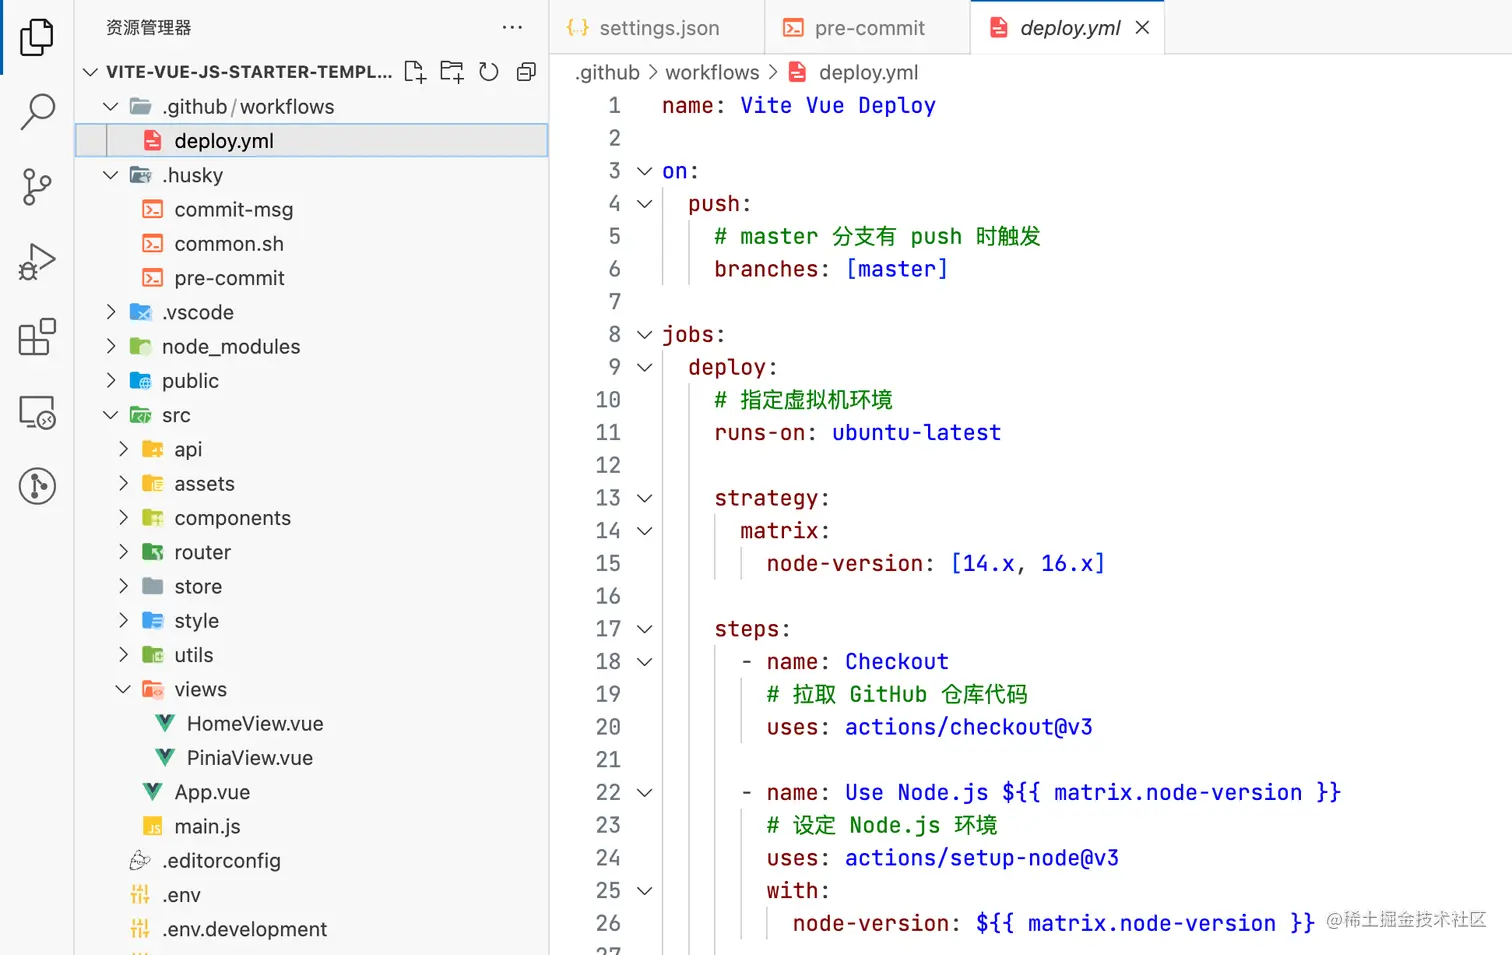Open the Run and Debug view
1512x955 pixels.
click(37, 262)
